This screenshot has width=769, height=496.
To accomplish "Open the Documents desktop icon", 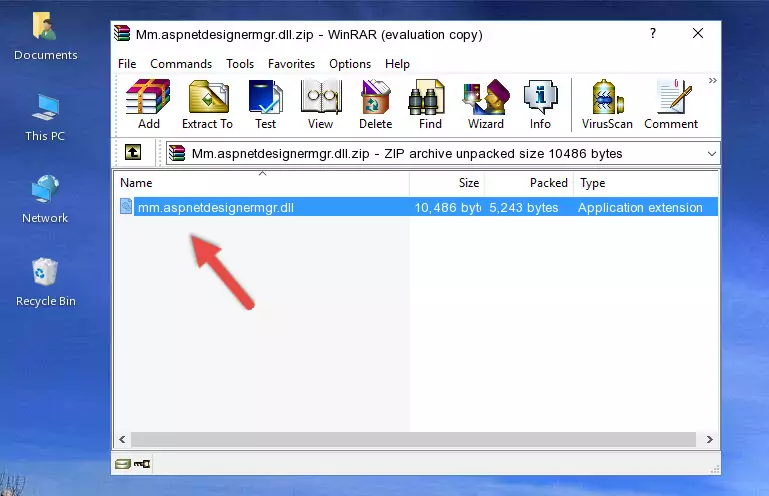I will (45, 37).
